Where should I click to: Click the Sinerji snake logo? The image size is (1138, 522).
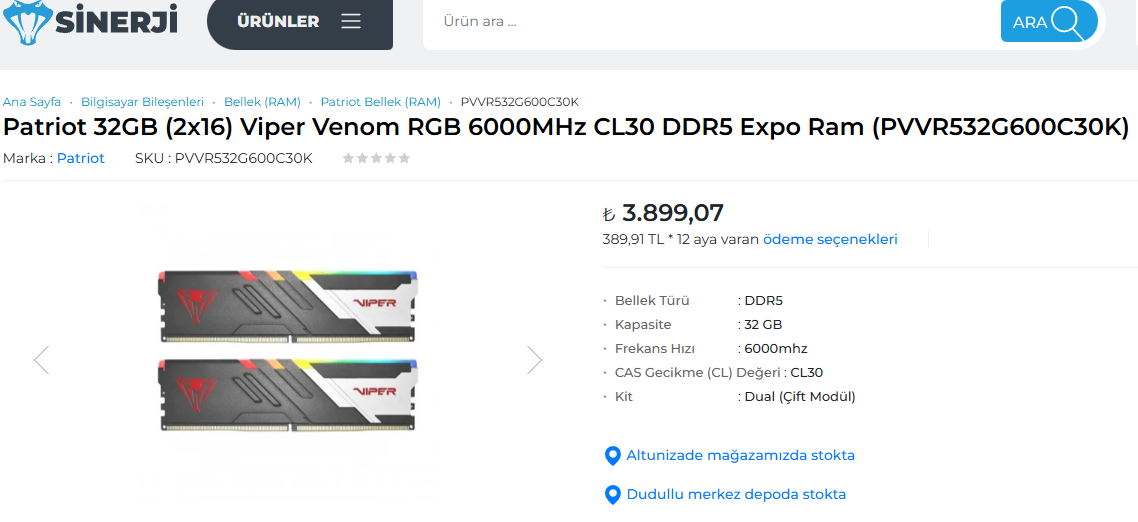click(24, 22)
